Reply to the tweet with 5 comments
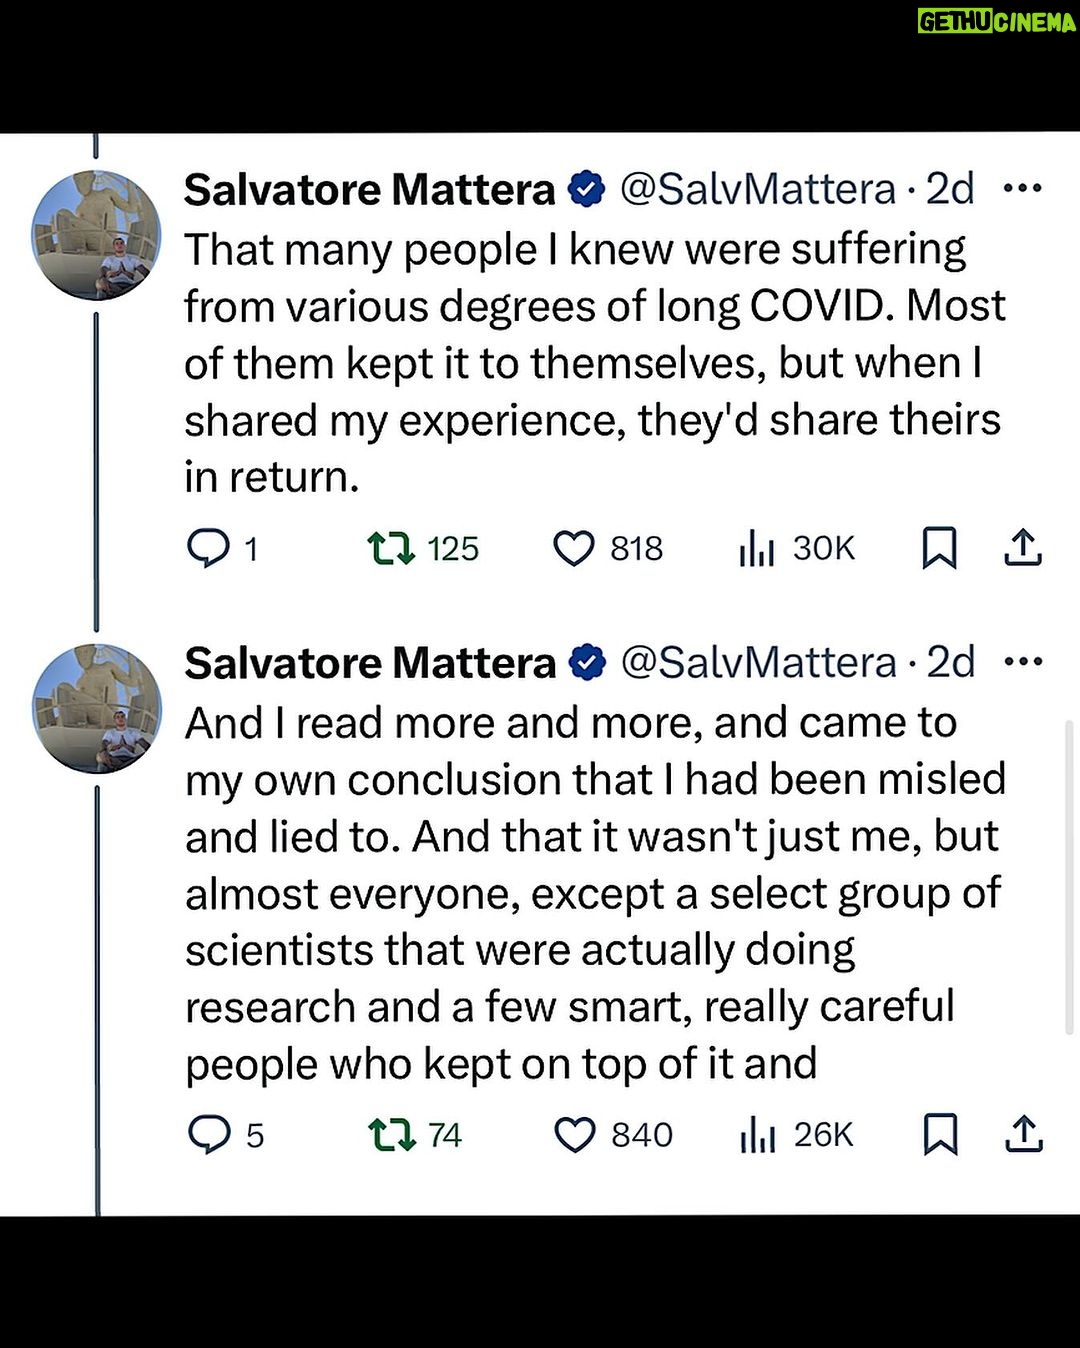Screen dimensions: 1080x1348 pos(209,1135)
